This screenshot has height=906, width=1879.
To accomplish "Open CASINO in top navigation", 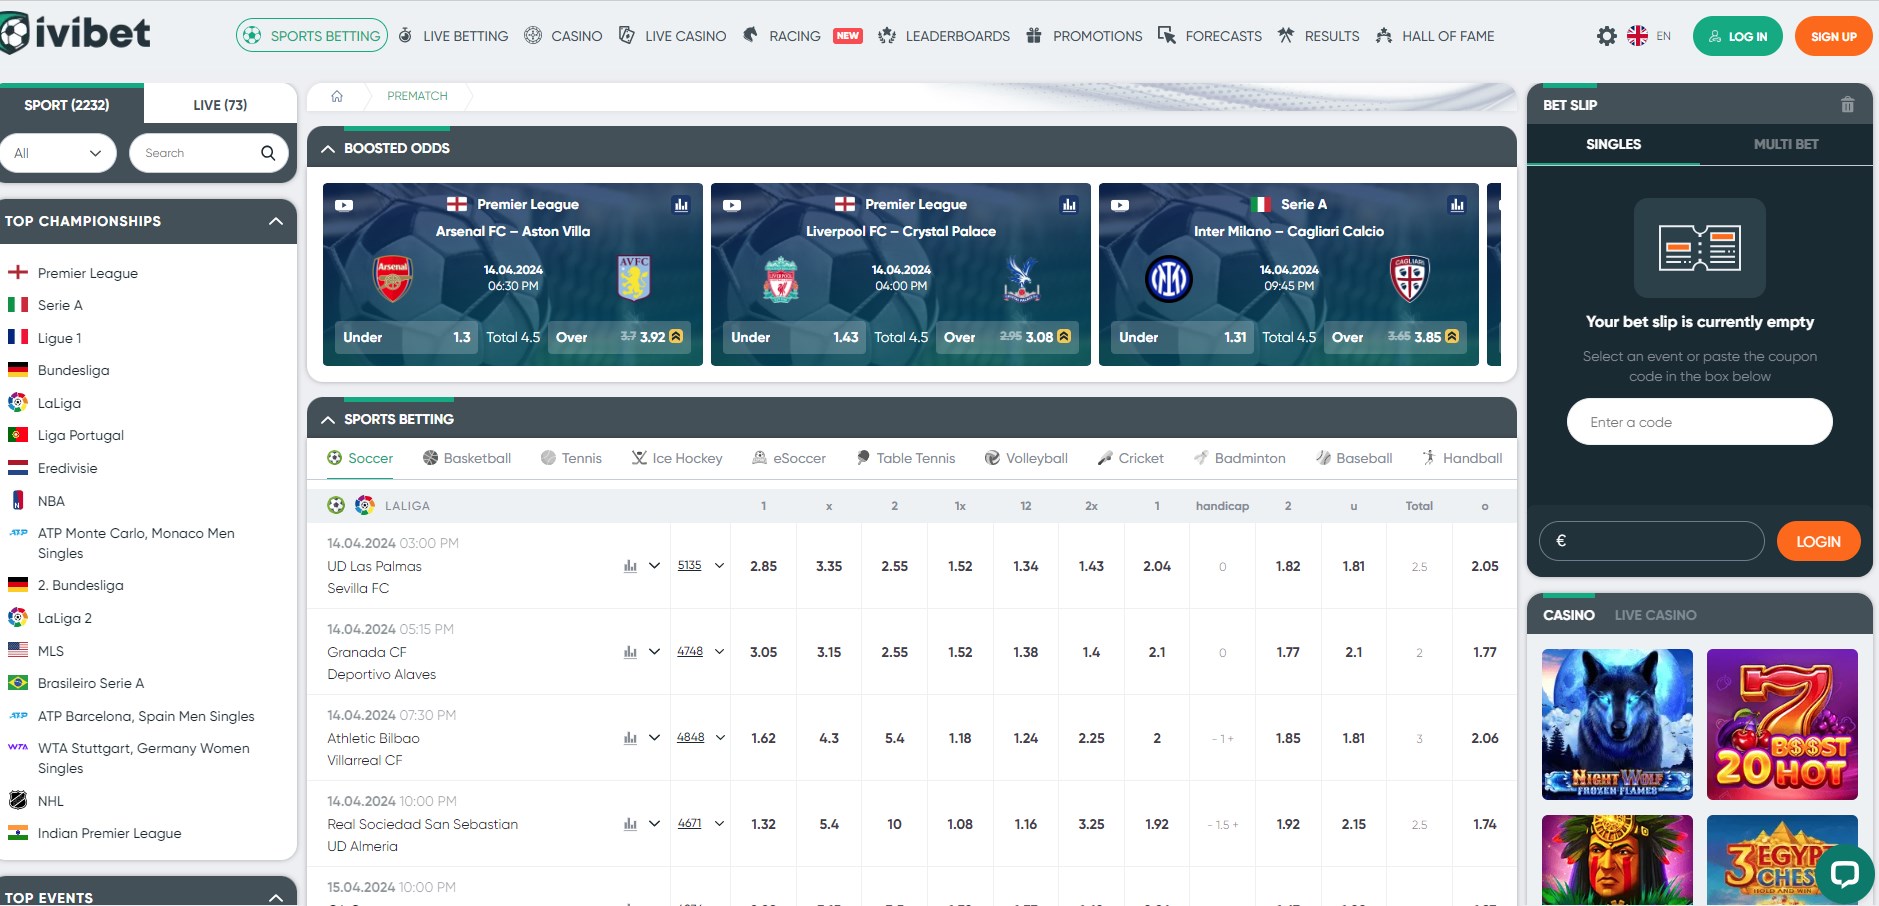I will click(564, 36).
